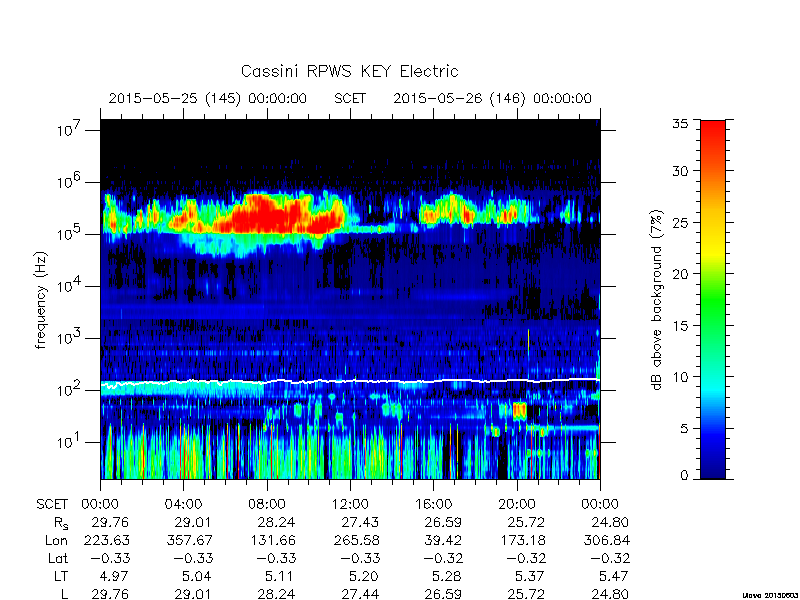Click the Lon value 223.63
The height and width of the screenshot is (600, 800).
pos(106,540)
